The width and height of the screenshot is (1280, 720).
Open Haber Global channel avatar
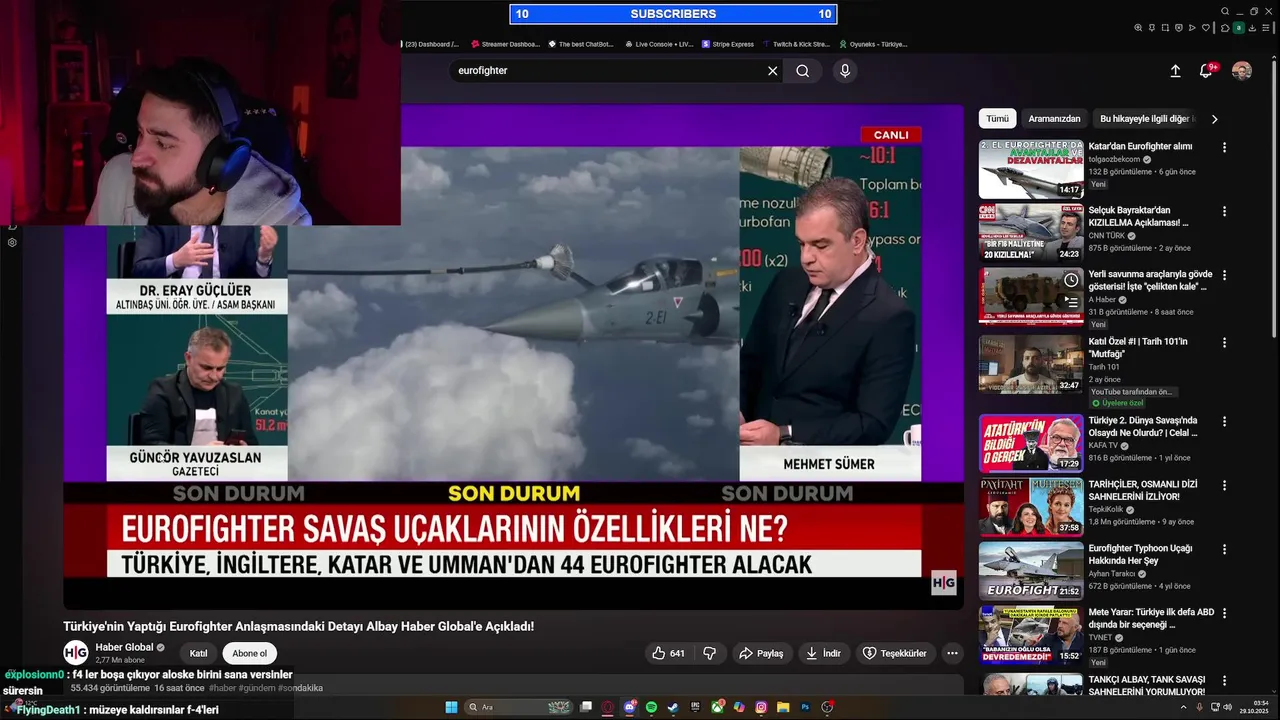[76, 653]
